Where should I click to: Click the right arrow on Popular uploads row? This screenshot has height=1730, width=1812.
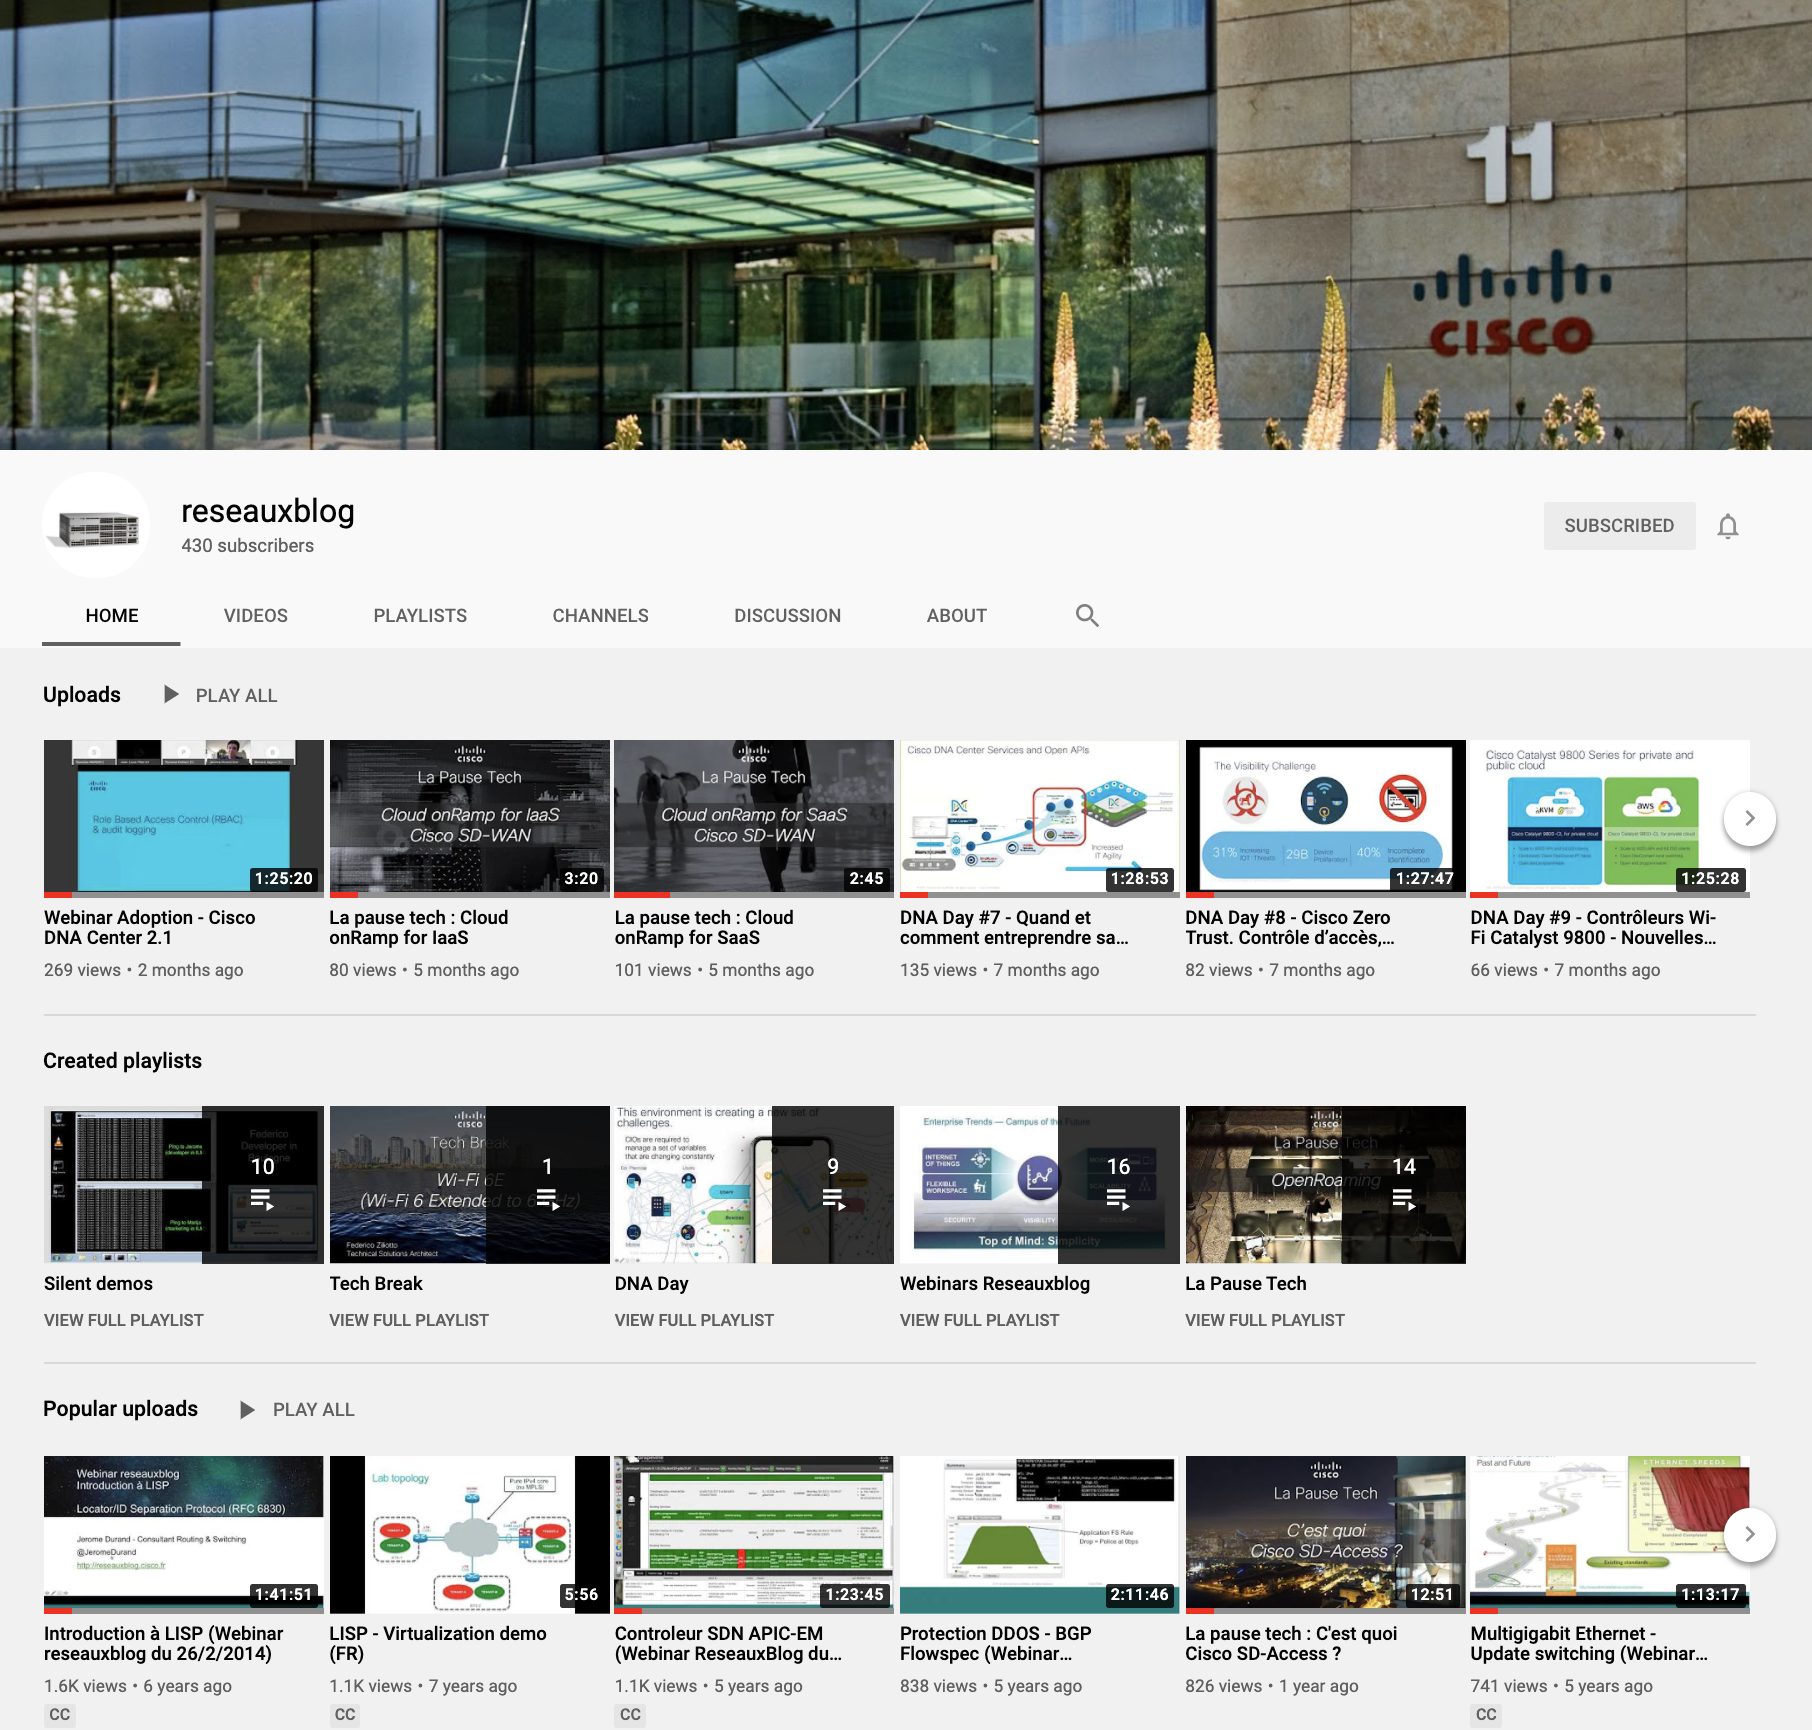point(1750,1533)
